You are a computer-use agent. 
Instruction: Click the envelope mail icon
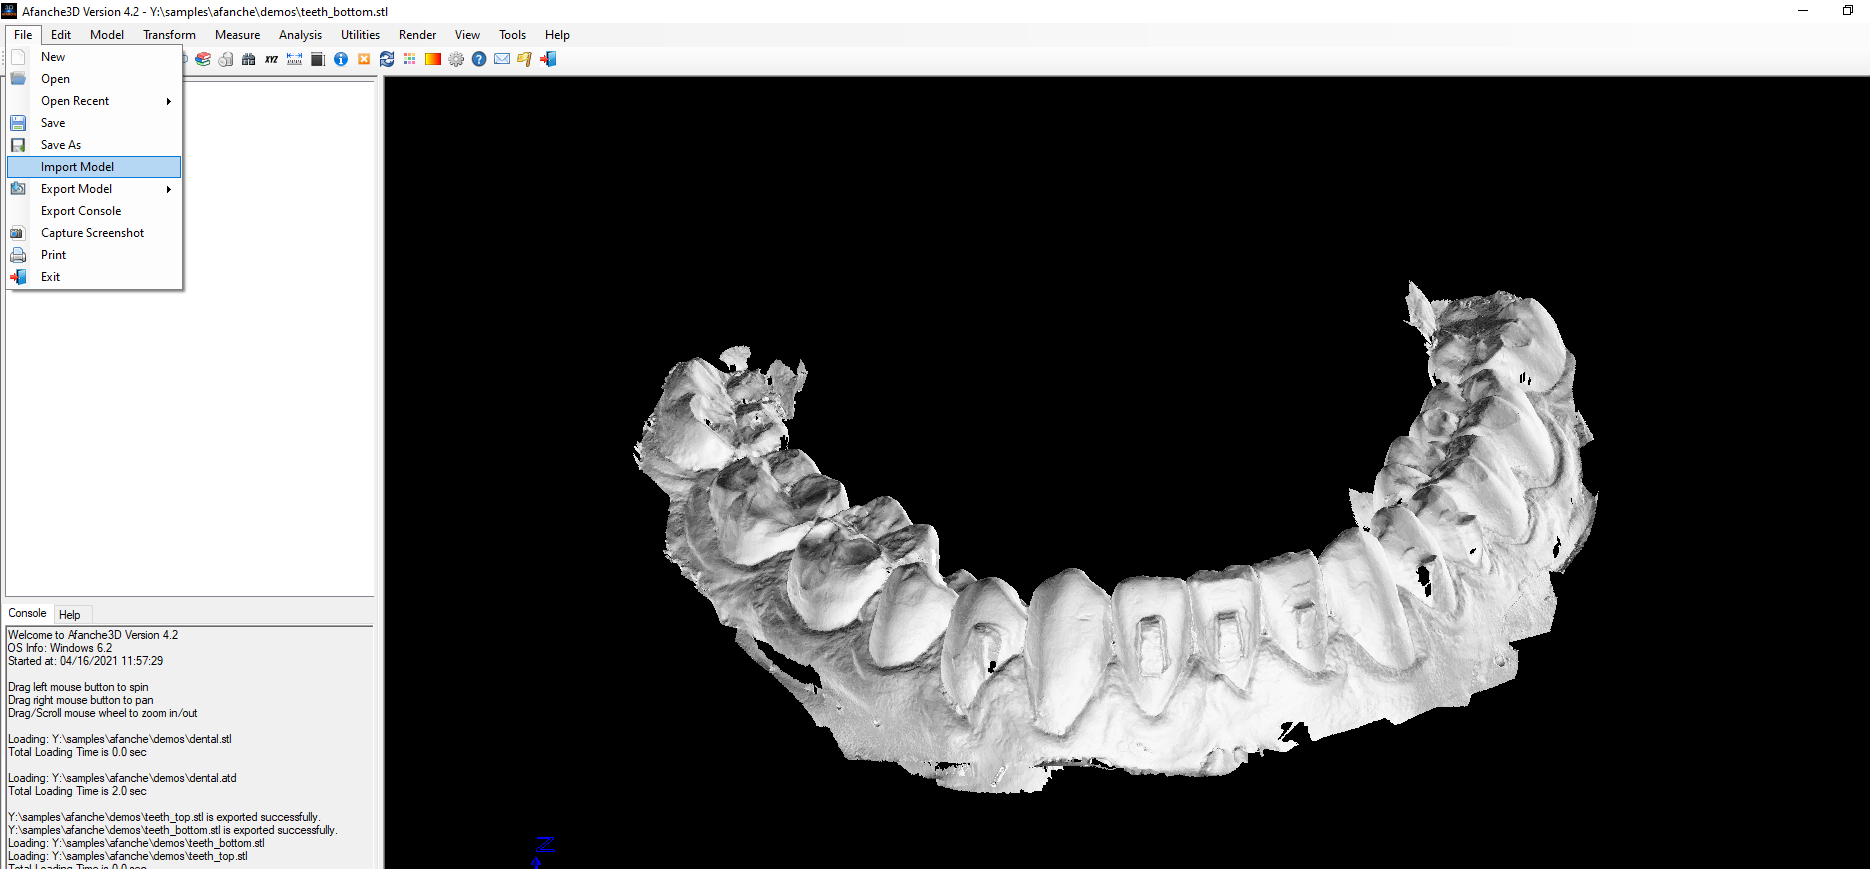tap(502, 60)
